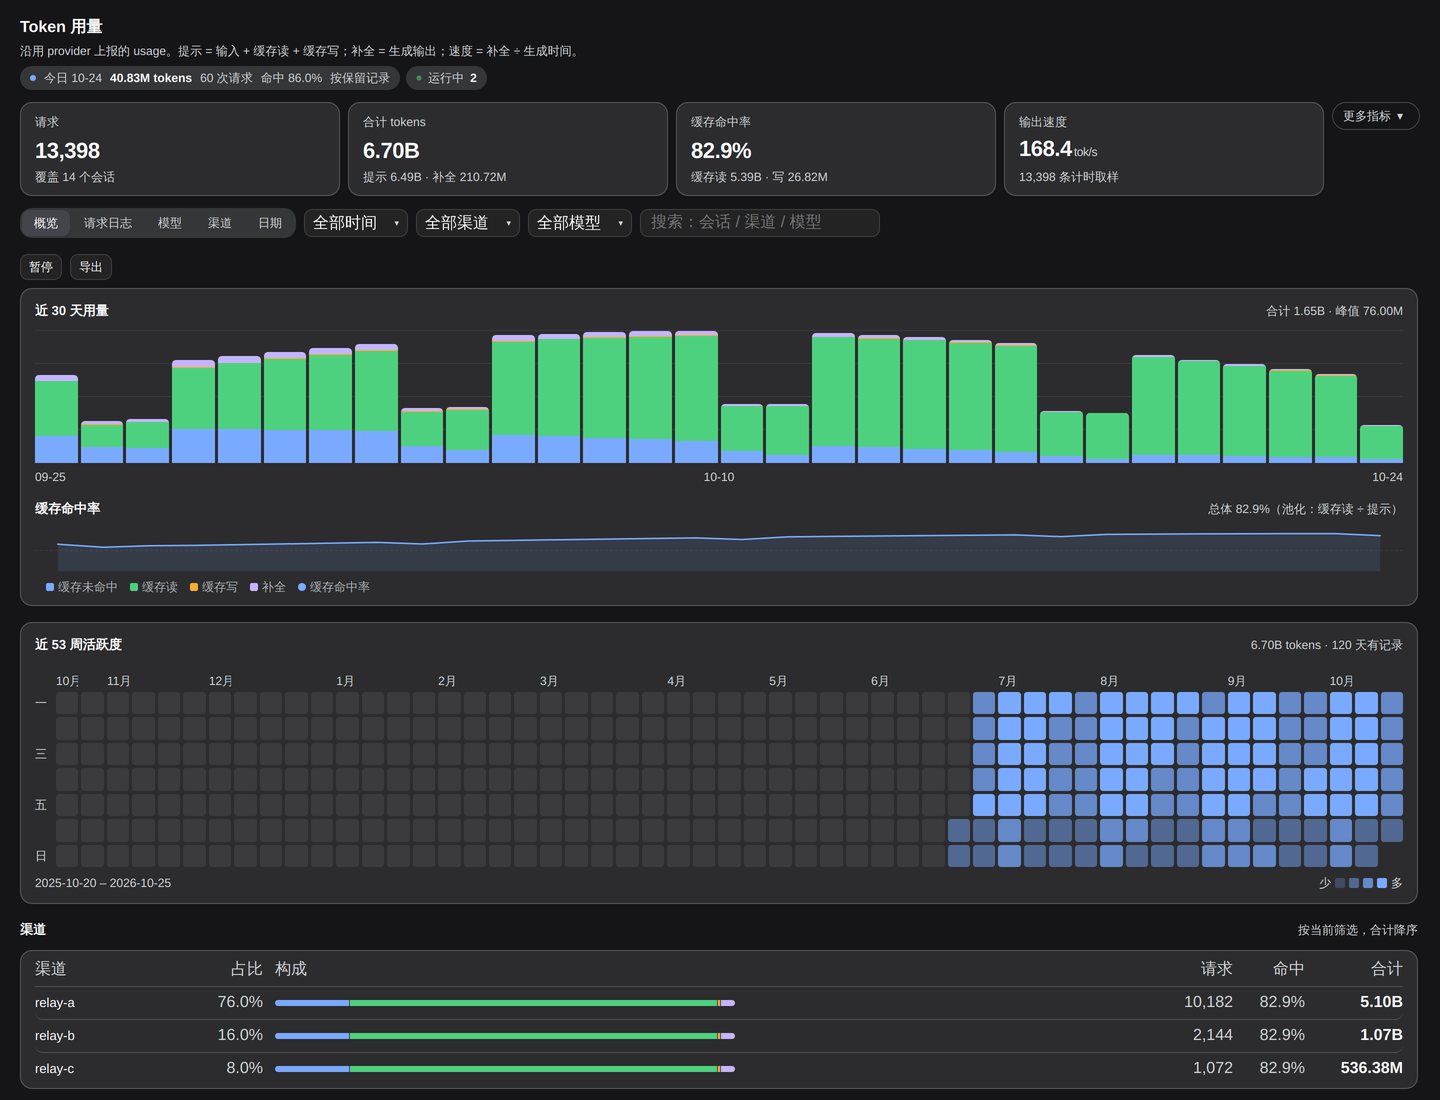Click relay-a composition bar
Viewport: 1440px width, 1100px height.
(505, 1003)
